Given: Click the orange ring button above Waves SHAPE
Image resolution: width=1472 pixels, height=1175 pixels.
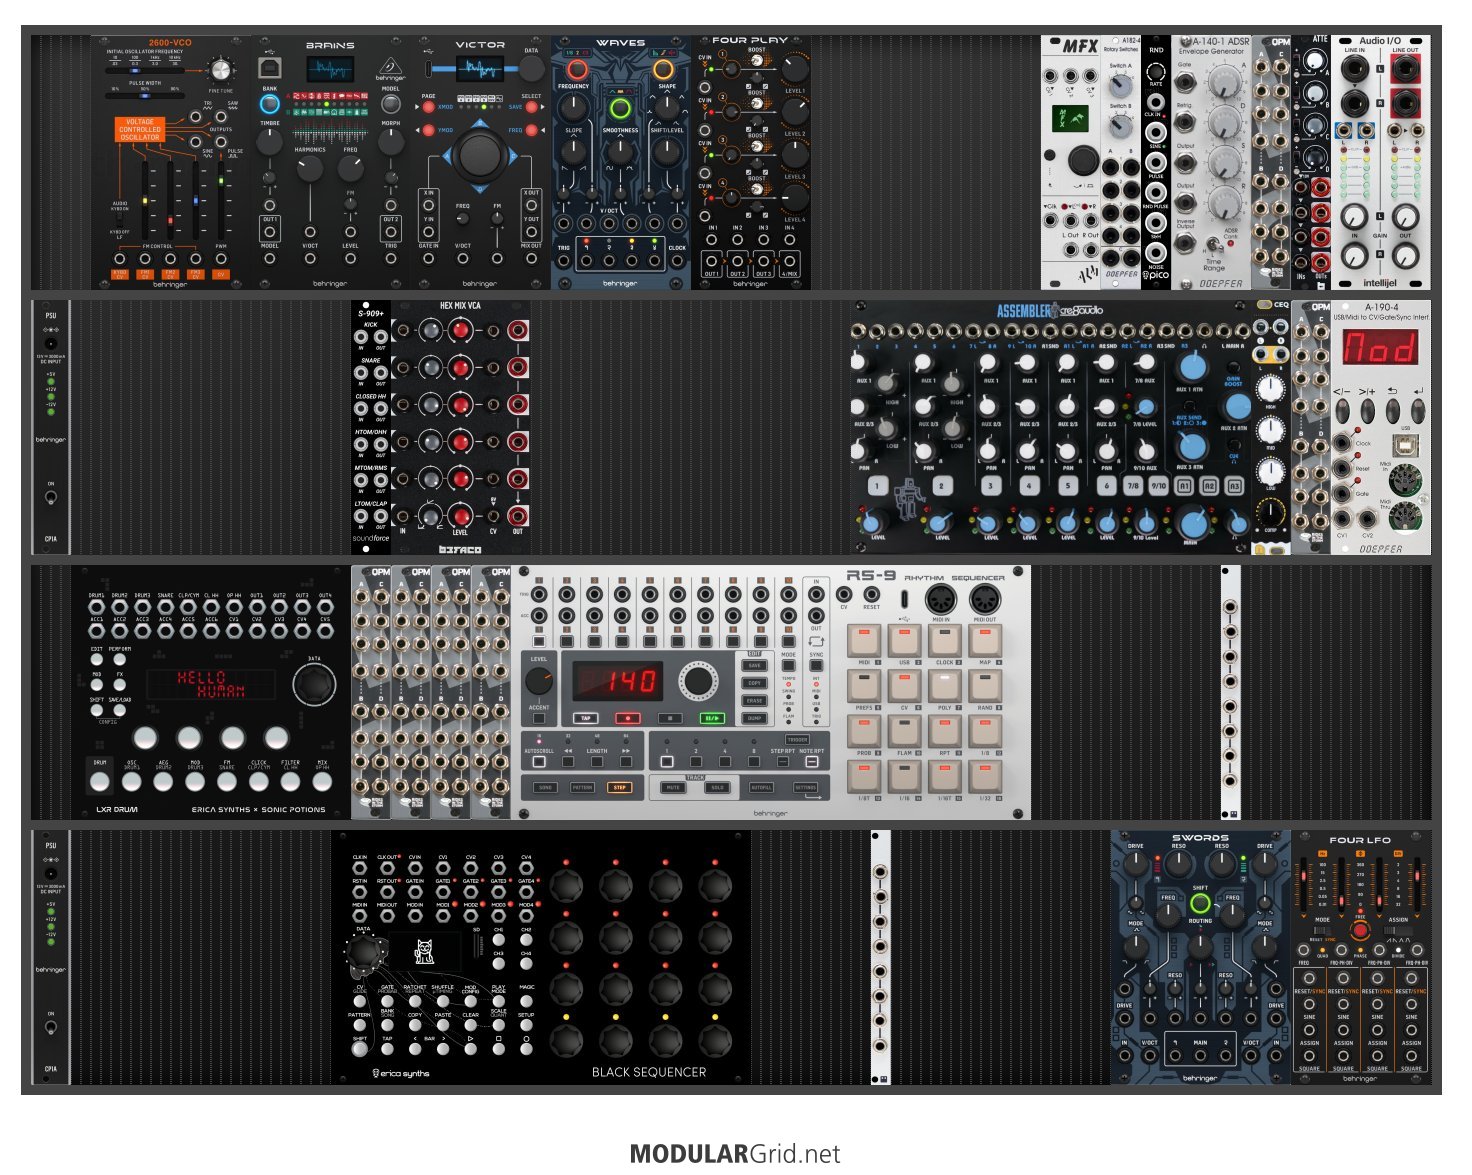Looking at the screenshot, I should (663, 70).
